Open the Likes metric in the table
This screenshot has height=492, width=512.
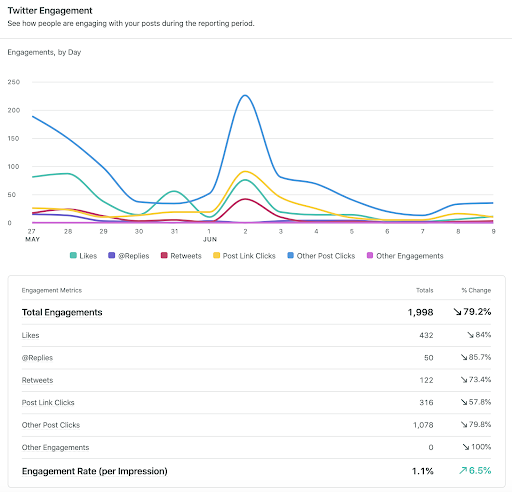click(30, 335)
